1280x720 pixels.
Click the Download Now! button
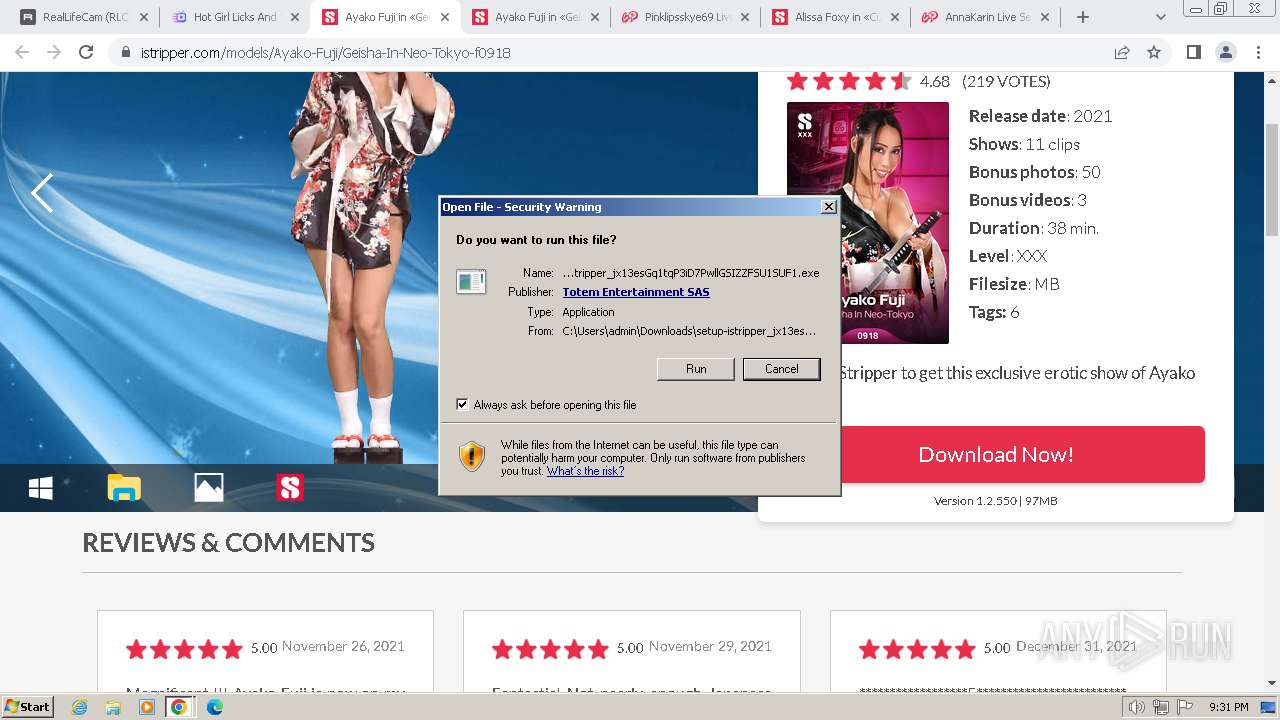pos(996,454)
